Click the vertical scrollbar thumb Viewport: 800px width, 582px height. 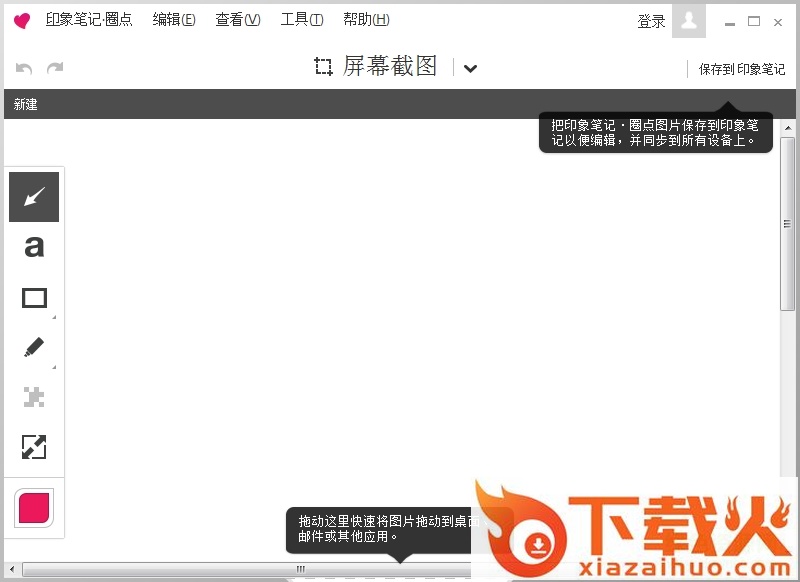point(788,224)
